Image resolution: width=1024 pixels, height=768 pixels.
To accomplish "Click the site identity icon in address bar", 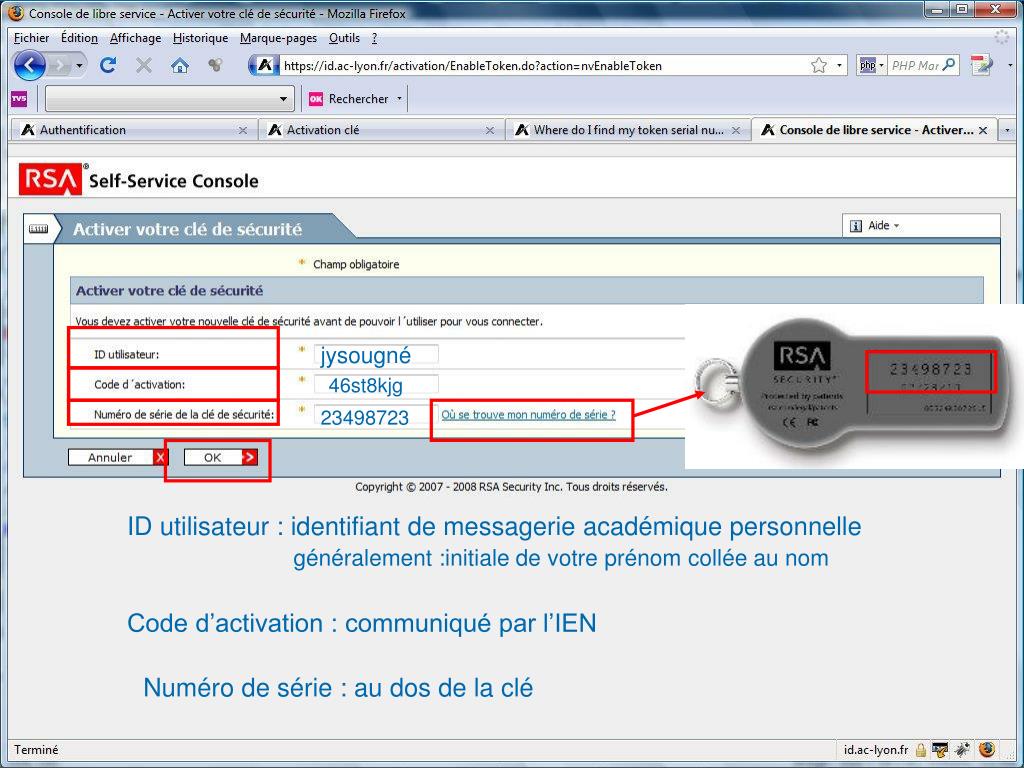I will 264,65.
